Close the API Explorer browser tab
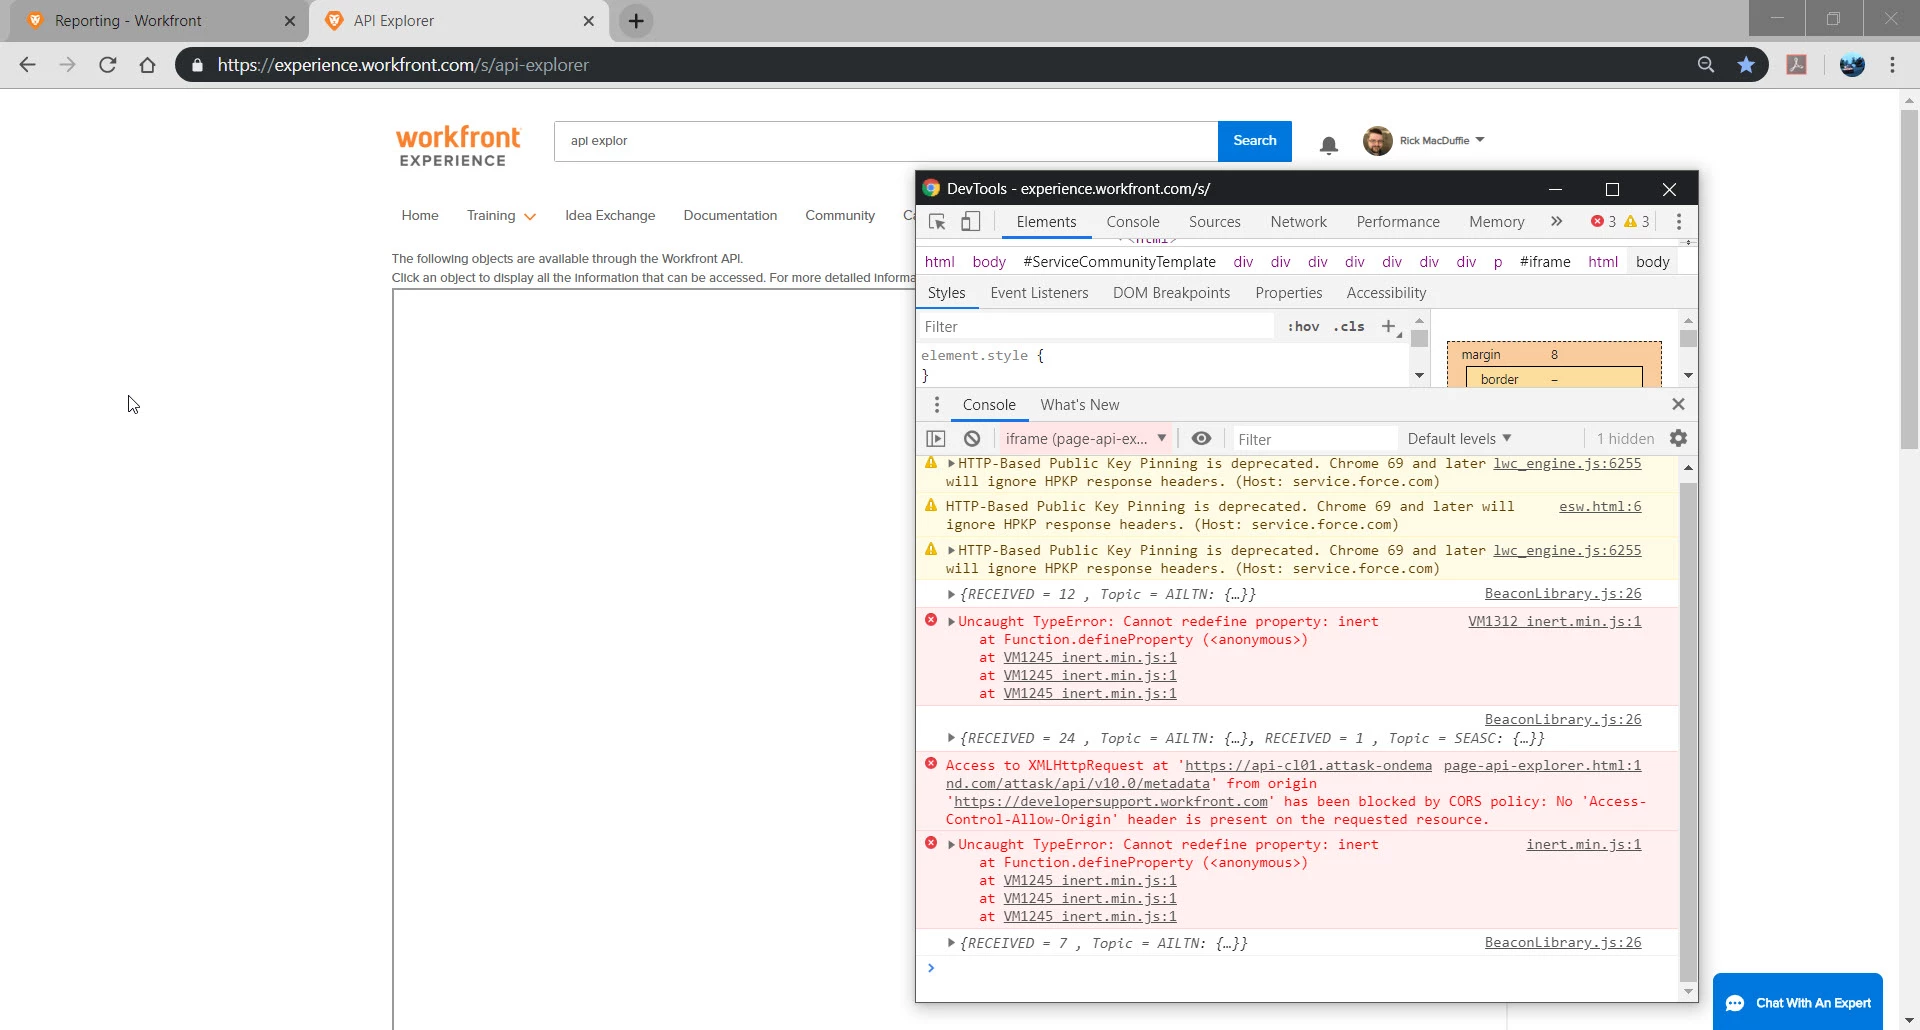The width and height of the screenshot is (1920, 1030). 589,21
